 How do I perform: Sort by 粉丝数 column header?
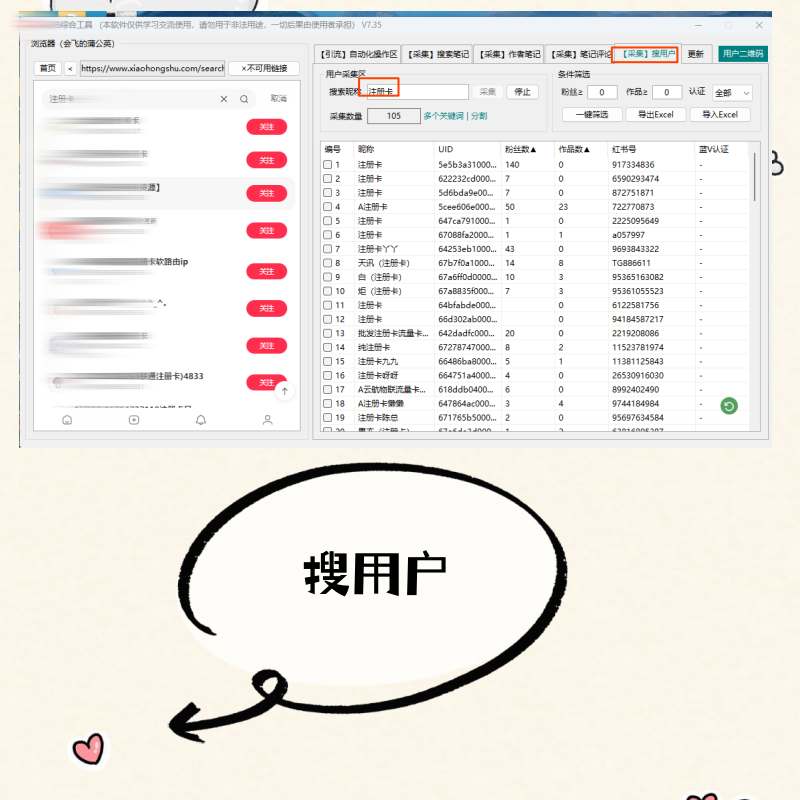[x=526, y=149]
